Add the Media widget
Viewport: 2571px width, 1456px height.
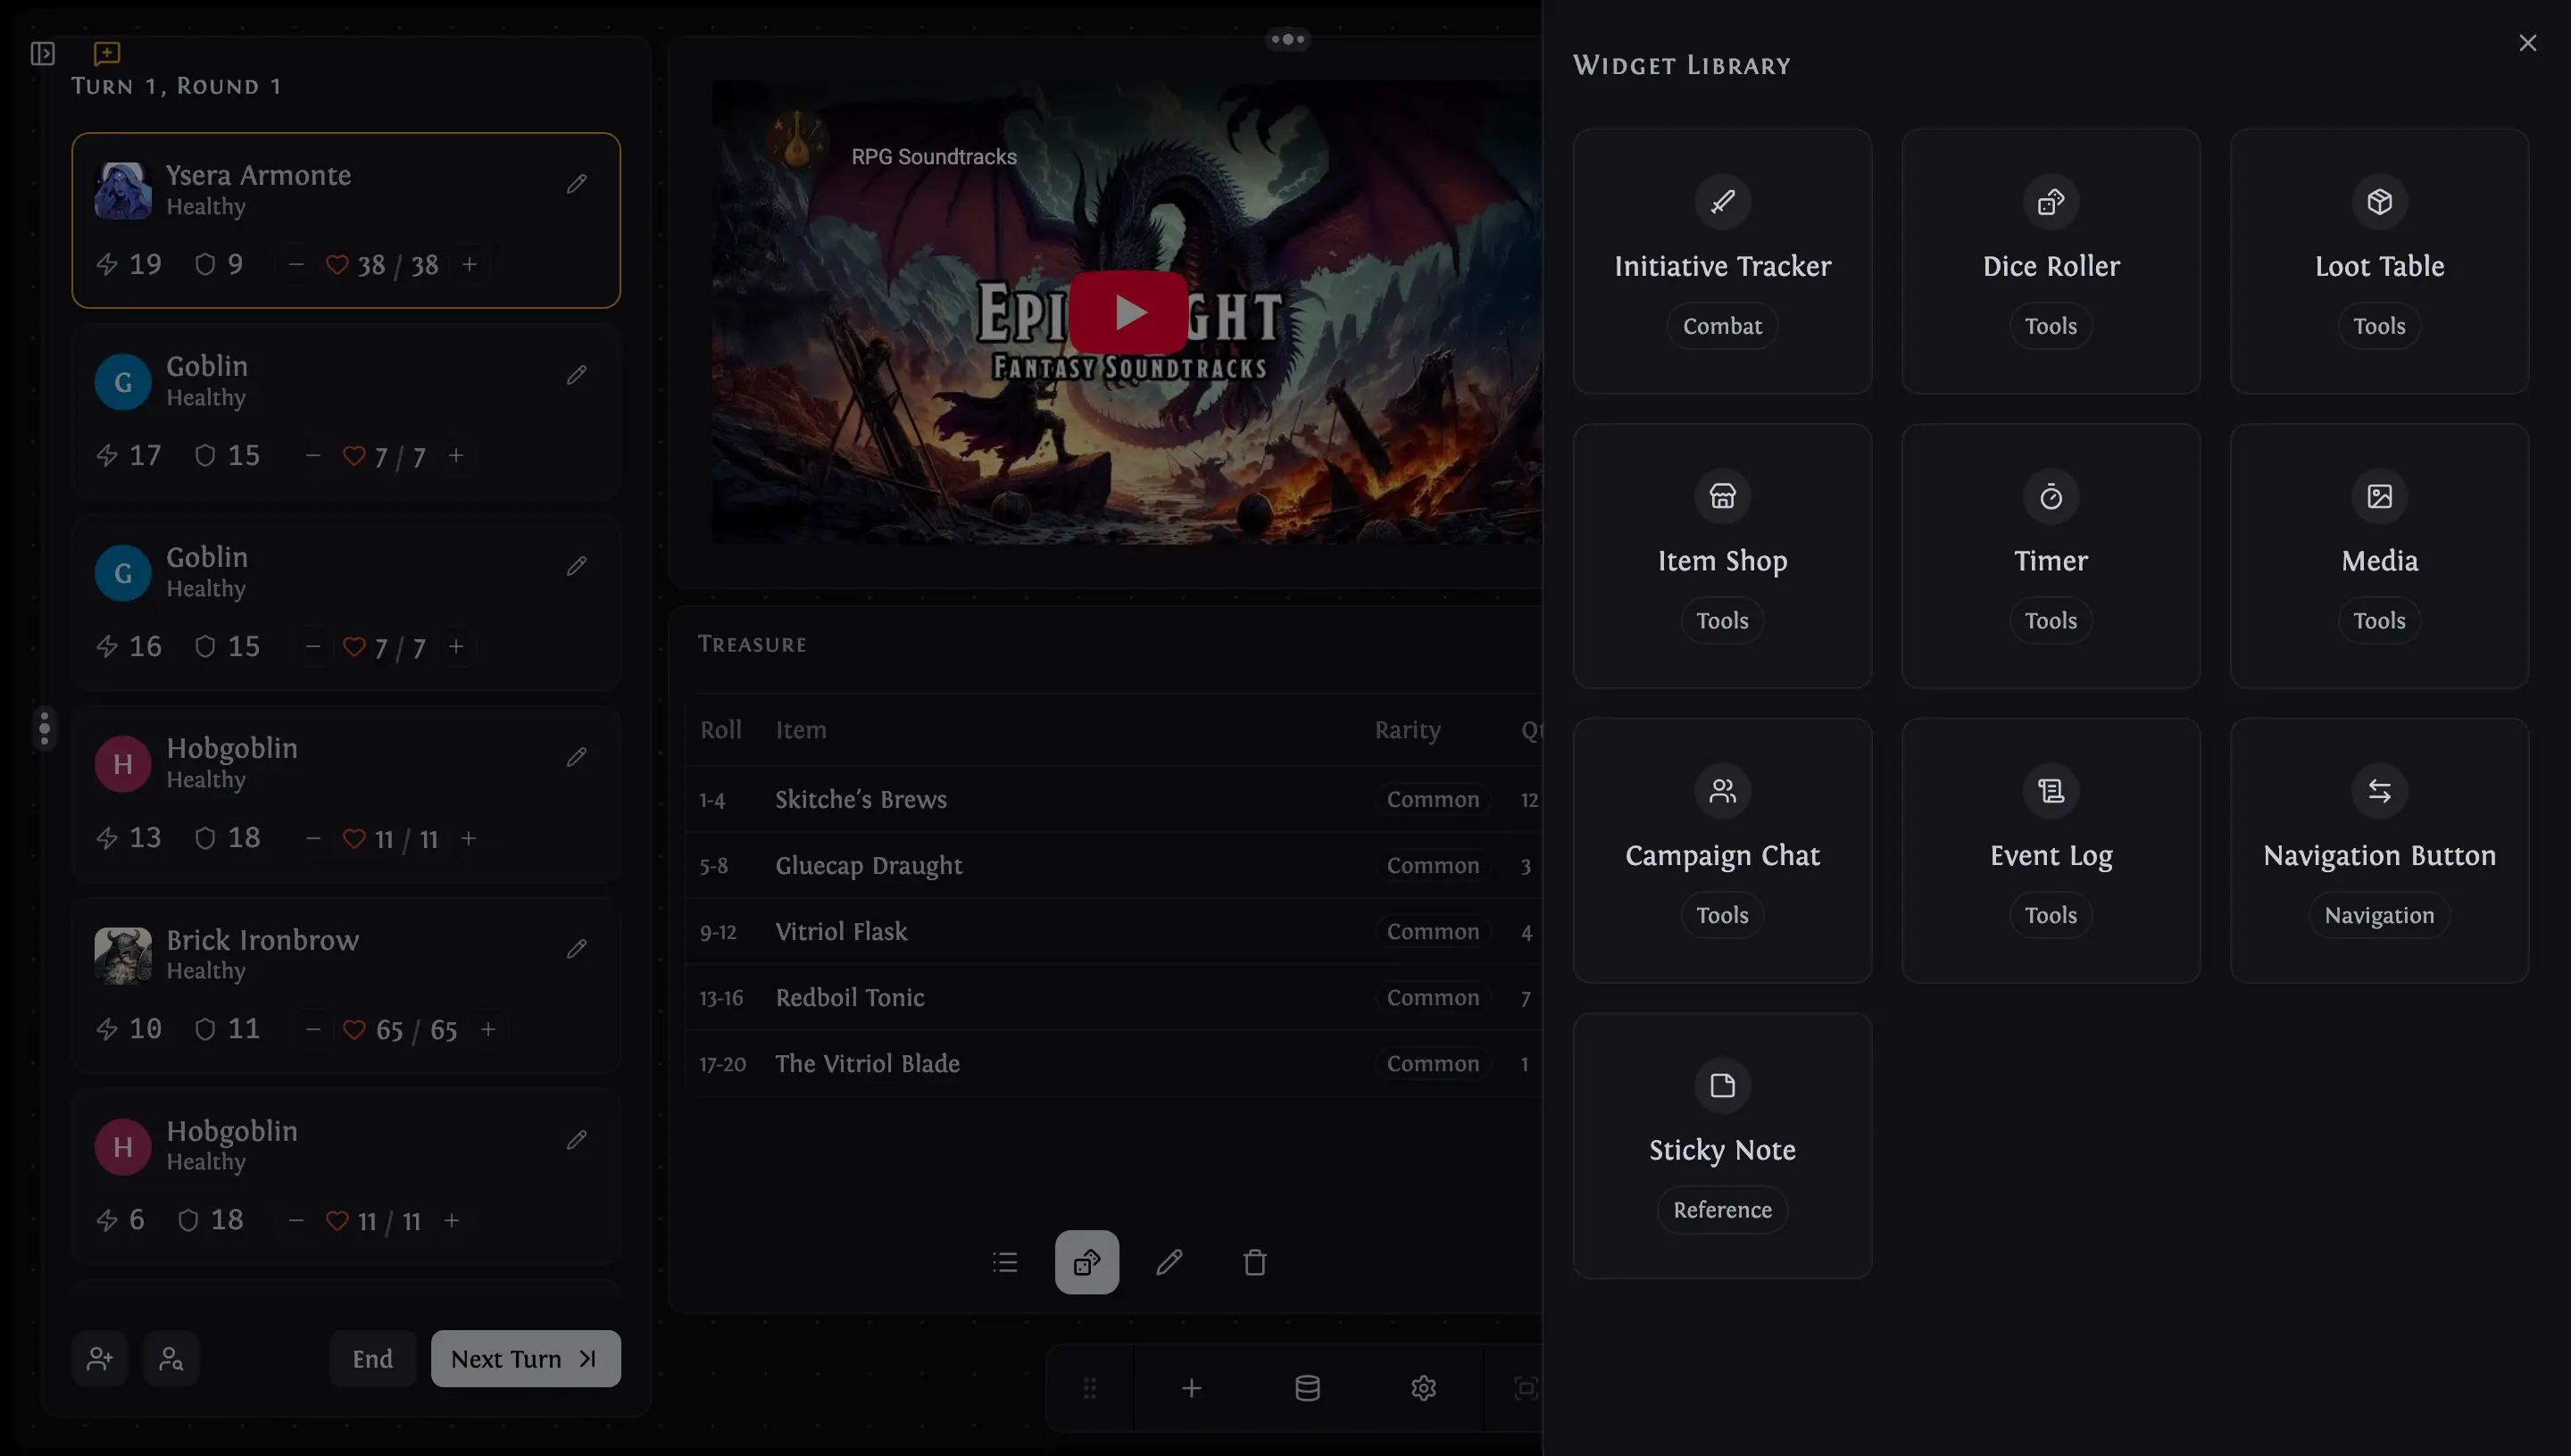pos(2380,556)
